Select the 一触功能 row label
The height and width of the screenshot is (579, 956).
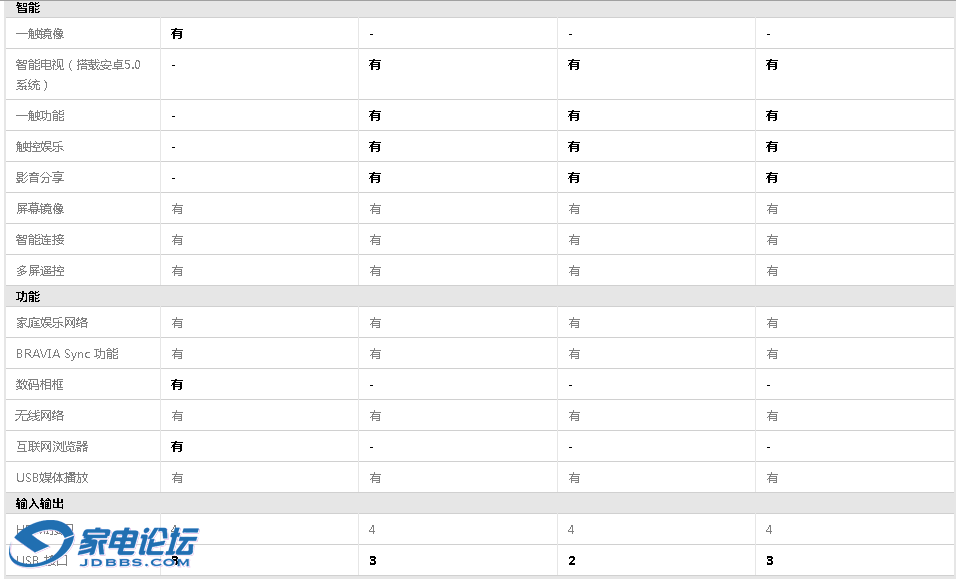click(40, 116)
